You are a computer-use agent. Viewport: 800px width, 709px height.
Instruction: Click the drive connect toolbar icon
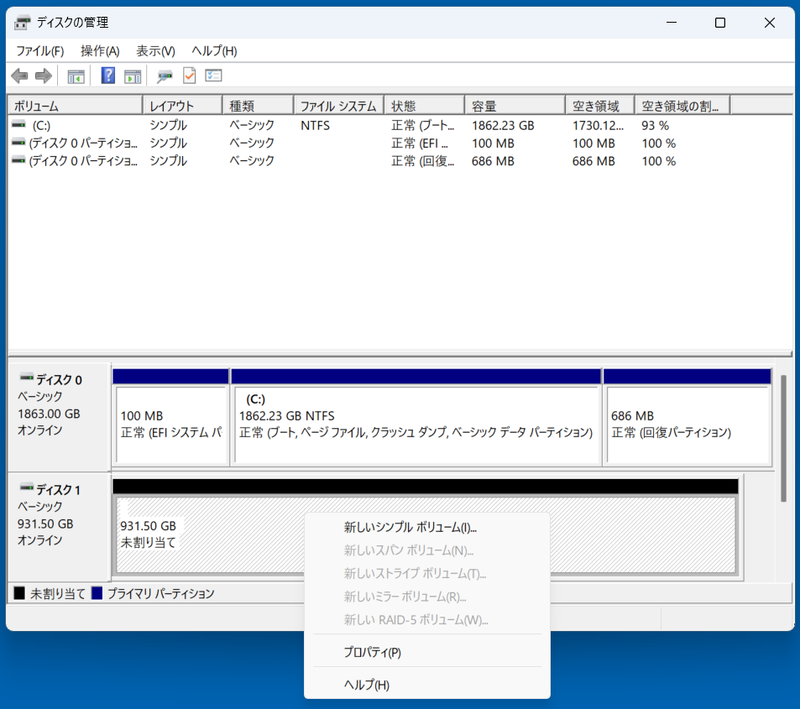(164, 77)
